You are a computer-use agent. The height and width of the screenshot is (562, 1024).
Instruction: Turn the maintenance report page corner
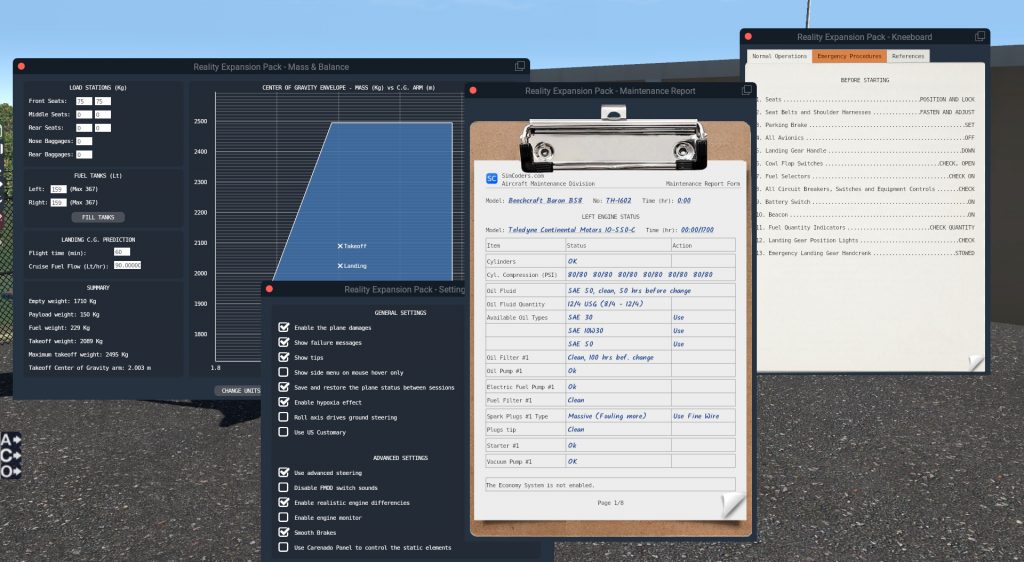pos(733,507)
